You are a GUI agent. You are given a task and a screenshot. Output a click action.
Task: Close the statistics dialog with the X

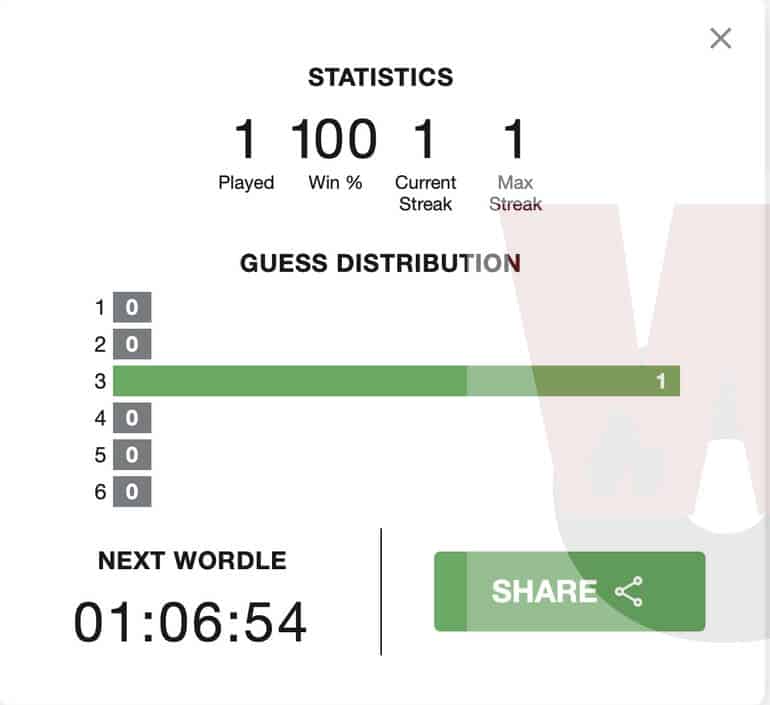point(720,38)
